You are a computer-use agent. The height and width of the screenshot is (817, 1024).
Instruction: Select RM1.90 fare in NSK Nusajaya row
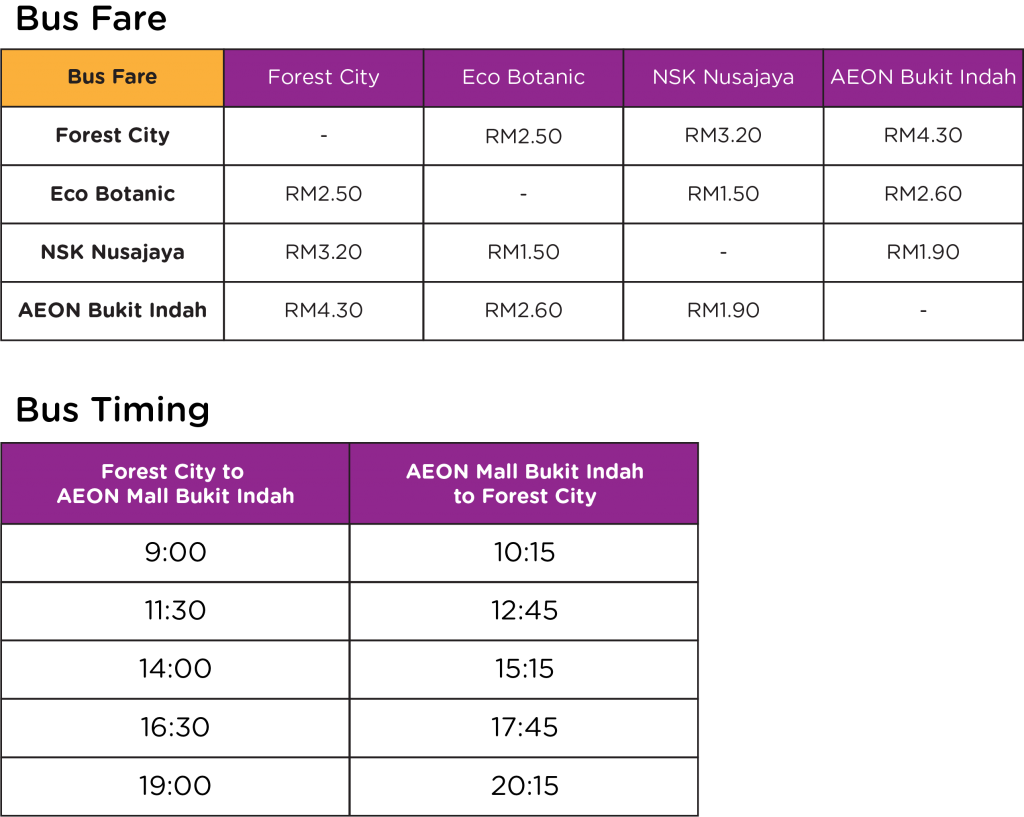tap(923, 252)
